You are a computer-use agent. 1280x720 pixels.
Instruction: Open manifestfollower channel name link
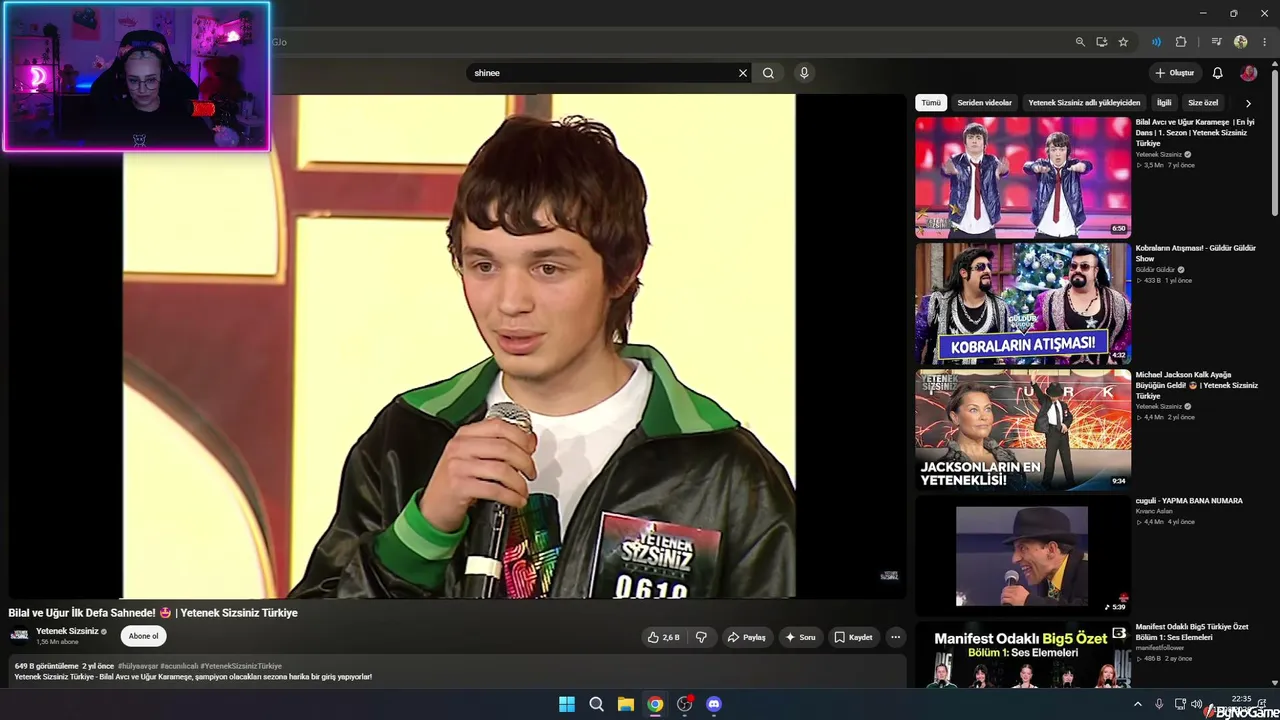coord(1160,648)
